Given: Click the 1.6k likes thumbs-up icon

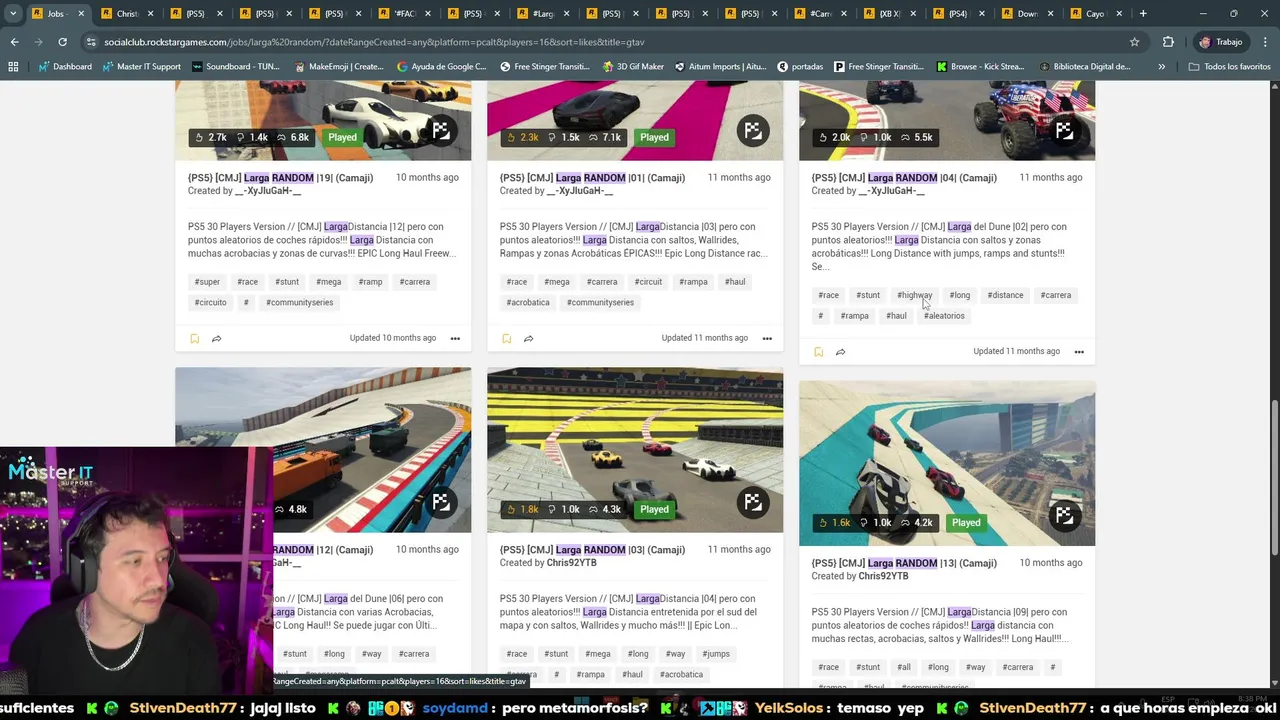Looking at the screenshot, I should pos(822,523).
